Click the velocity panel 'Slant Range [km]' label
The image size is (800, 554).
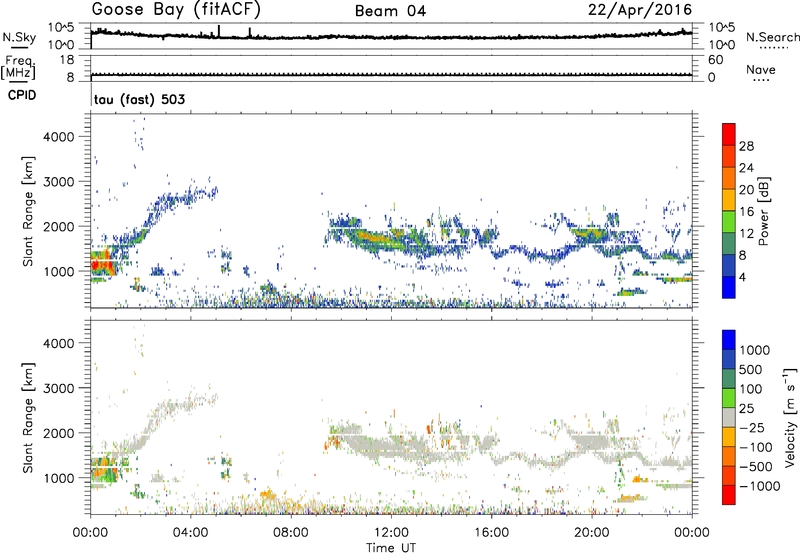pos(28,417)
